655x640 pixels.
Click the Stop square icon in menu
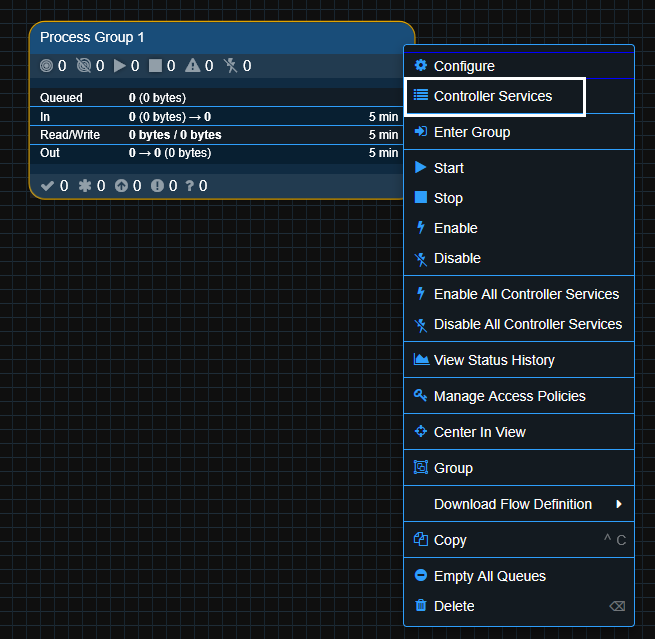(x=421, y=198)
